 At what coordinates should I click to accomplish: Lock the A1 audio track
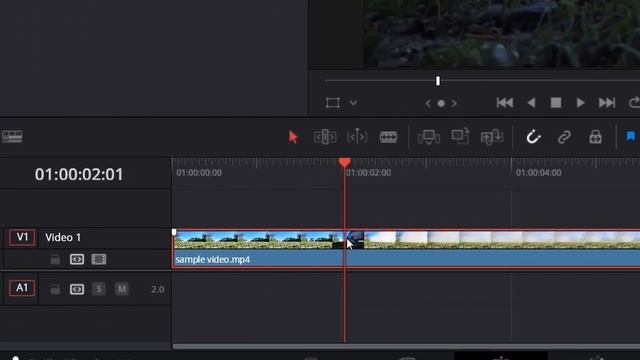click(55, 289)
